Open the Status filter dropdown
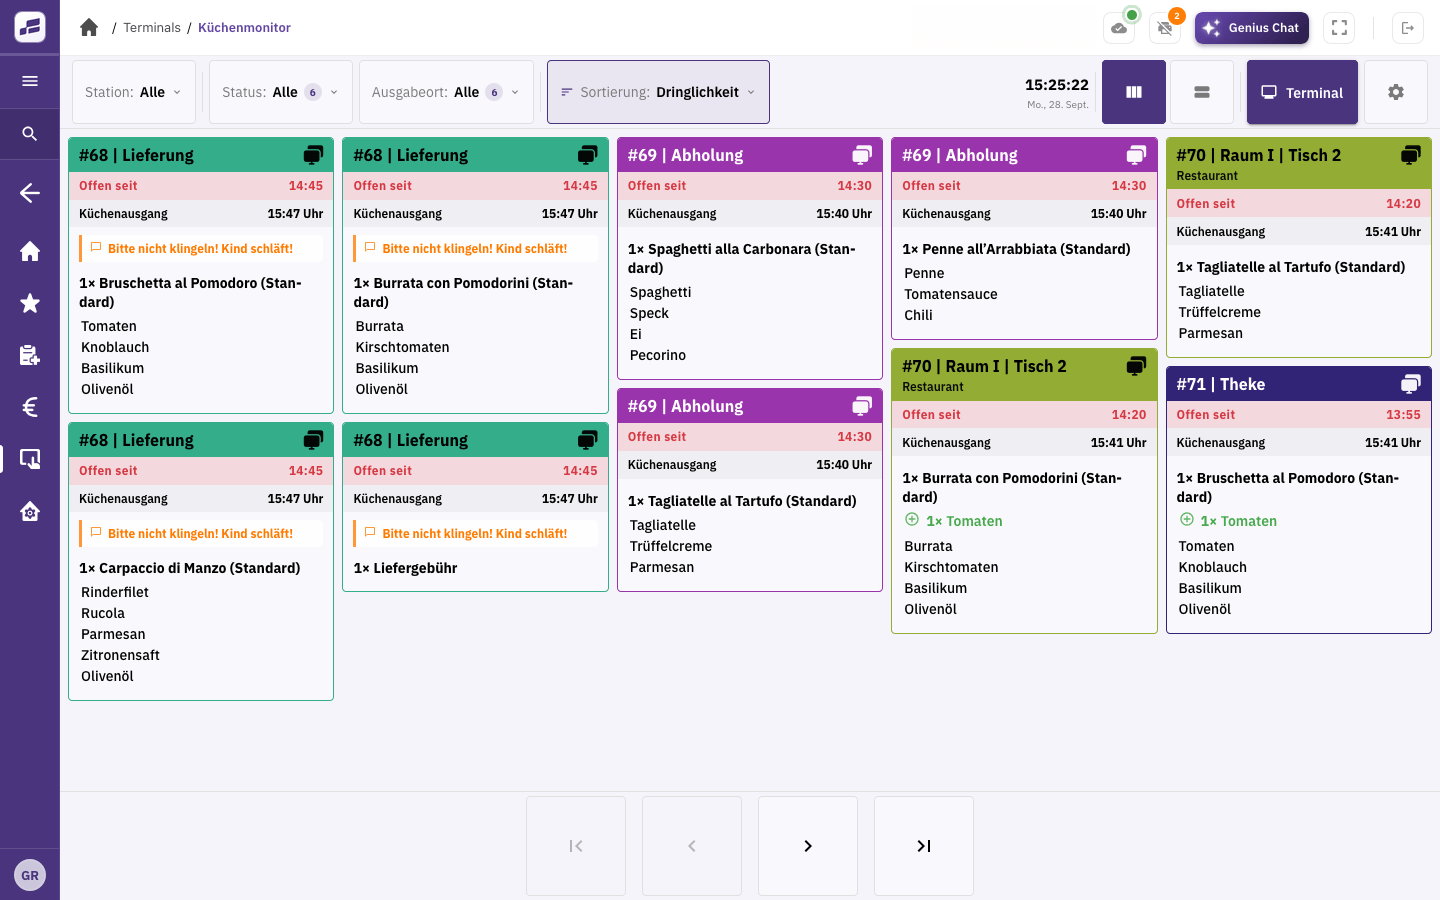 coord(281,92)
